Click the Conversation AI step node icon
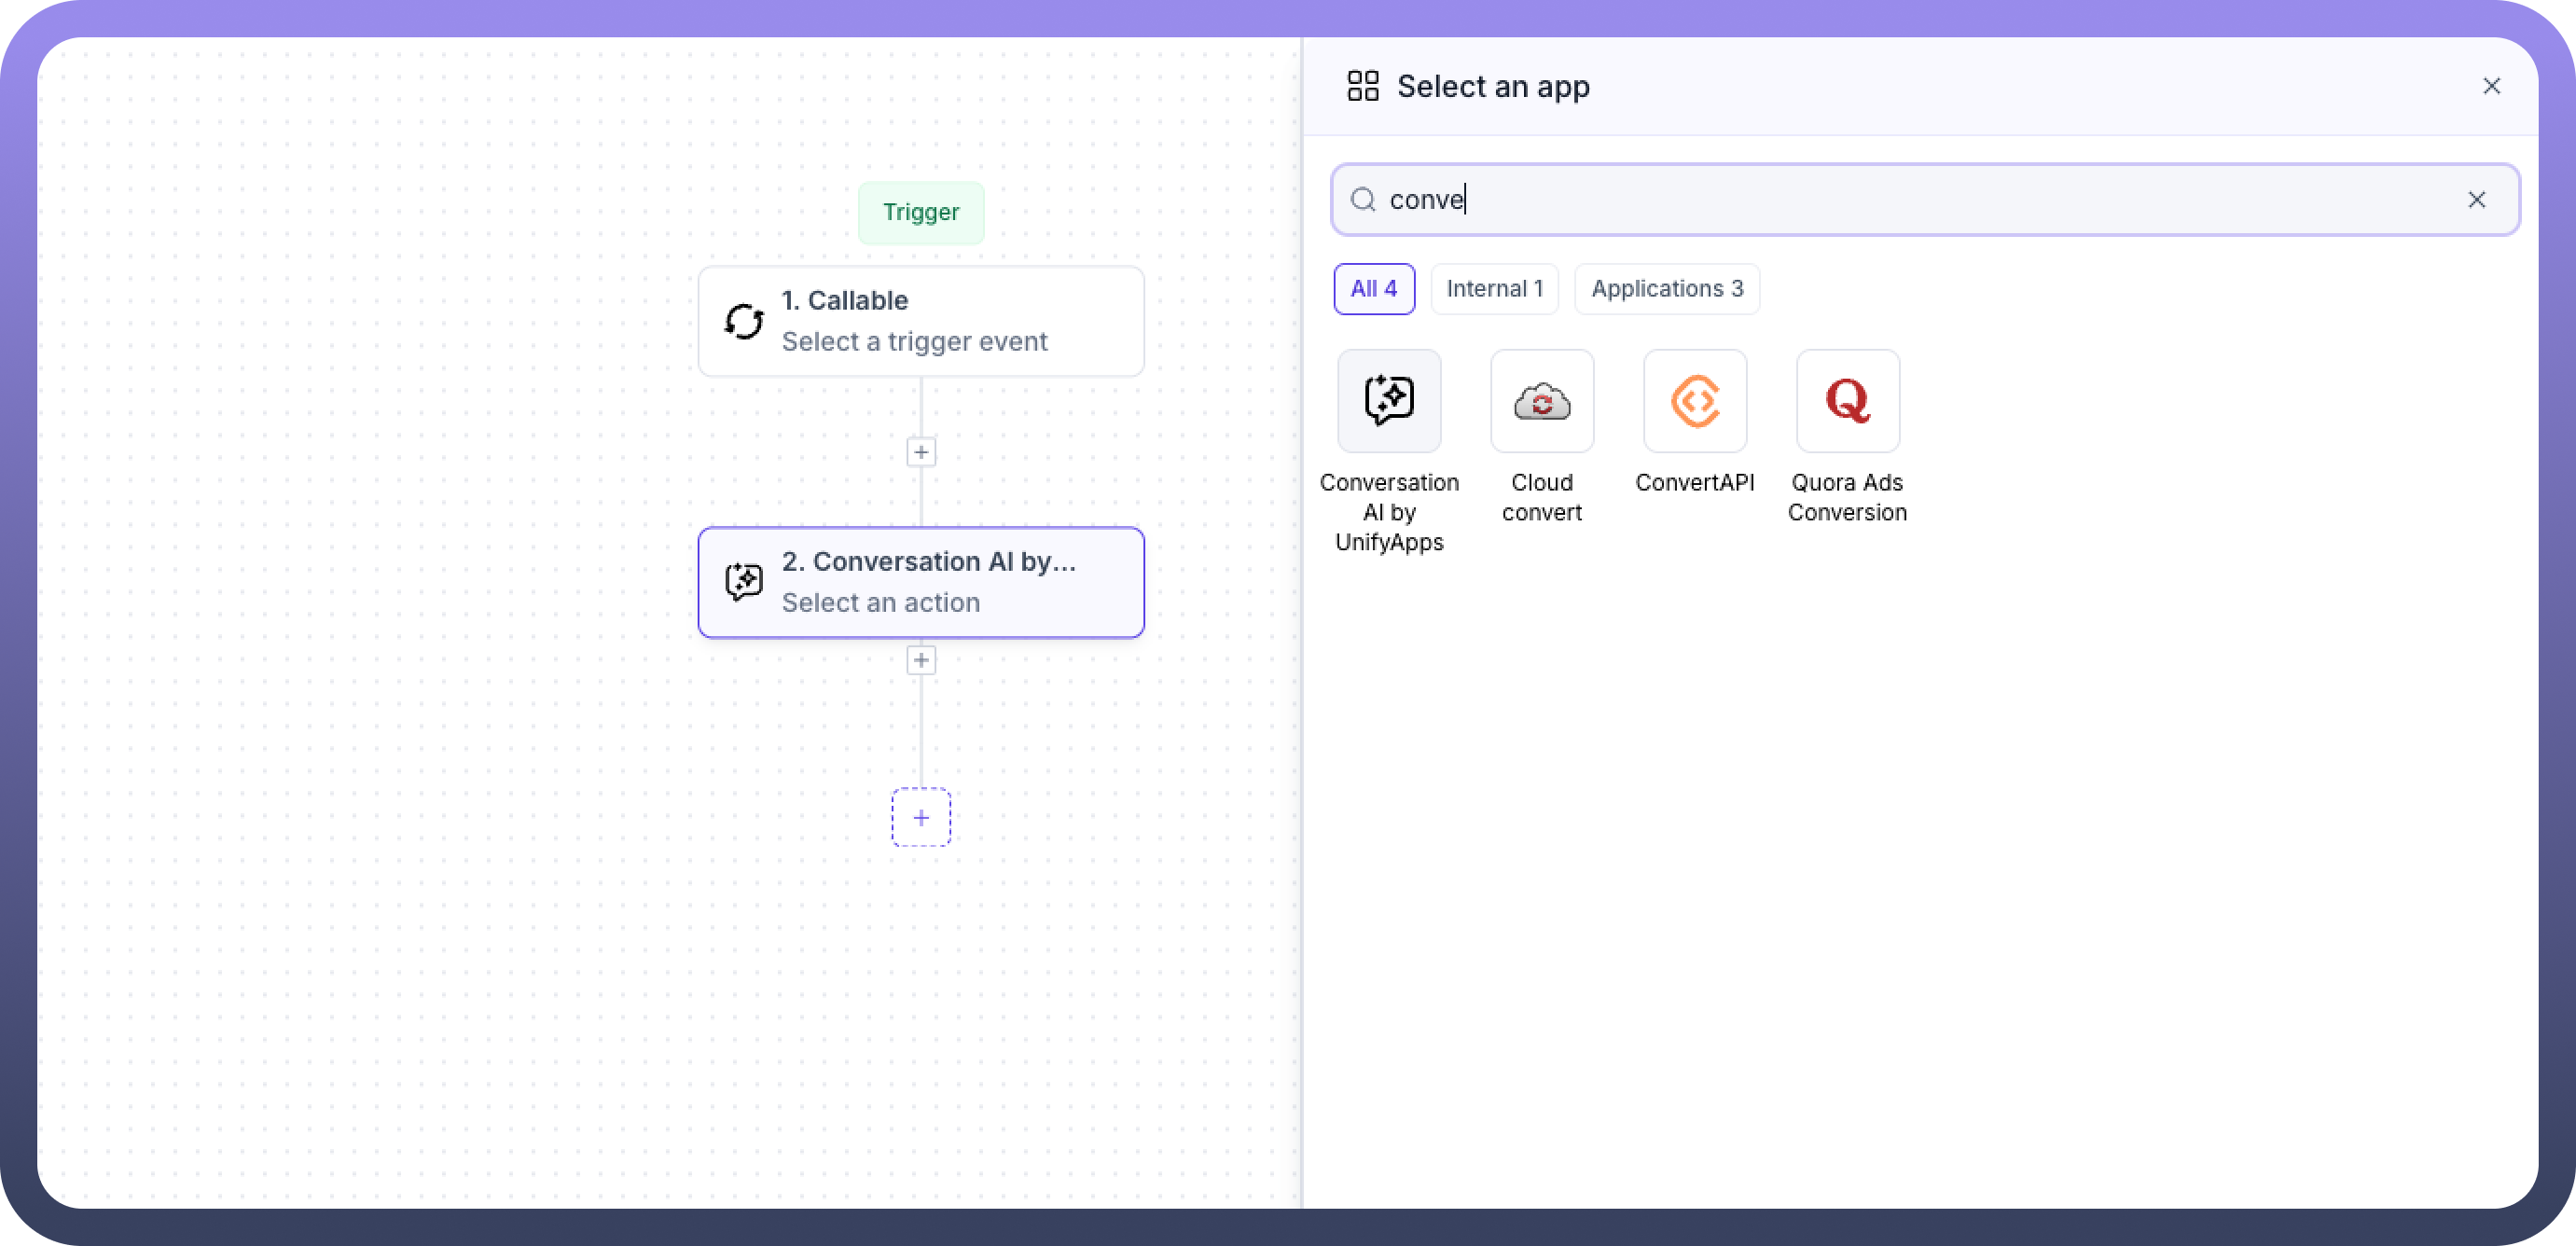This screenshot has height=1246, width=2576. click(x=743, y=582)
